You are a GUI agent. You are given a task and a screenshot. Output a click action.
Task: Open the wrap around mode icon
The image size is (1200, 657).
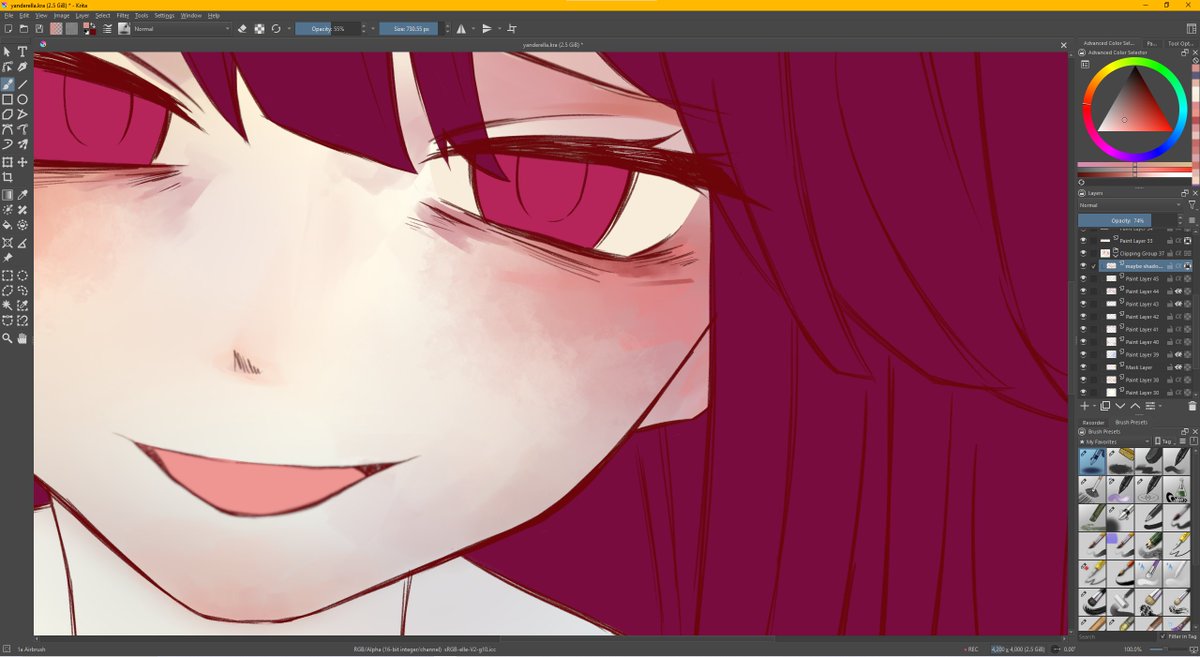512,29
